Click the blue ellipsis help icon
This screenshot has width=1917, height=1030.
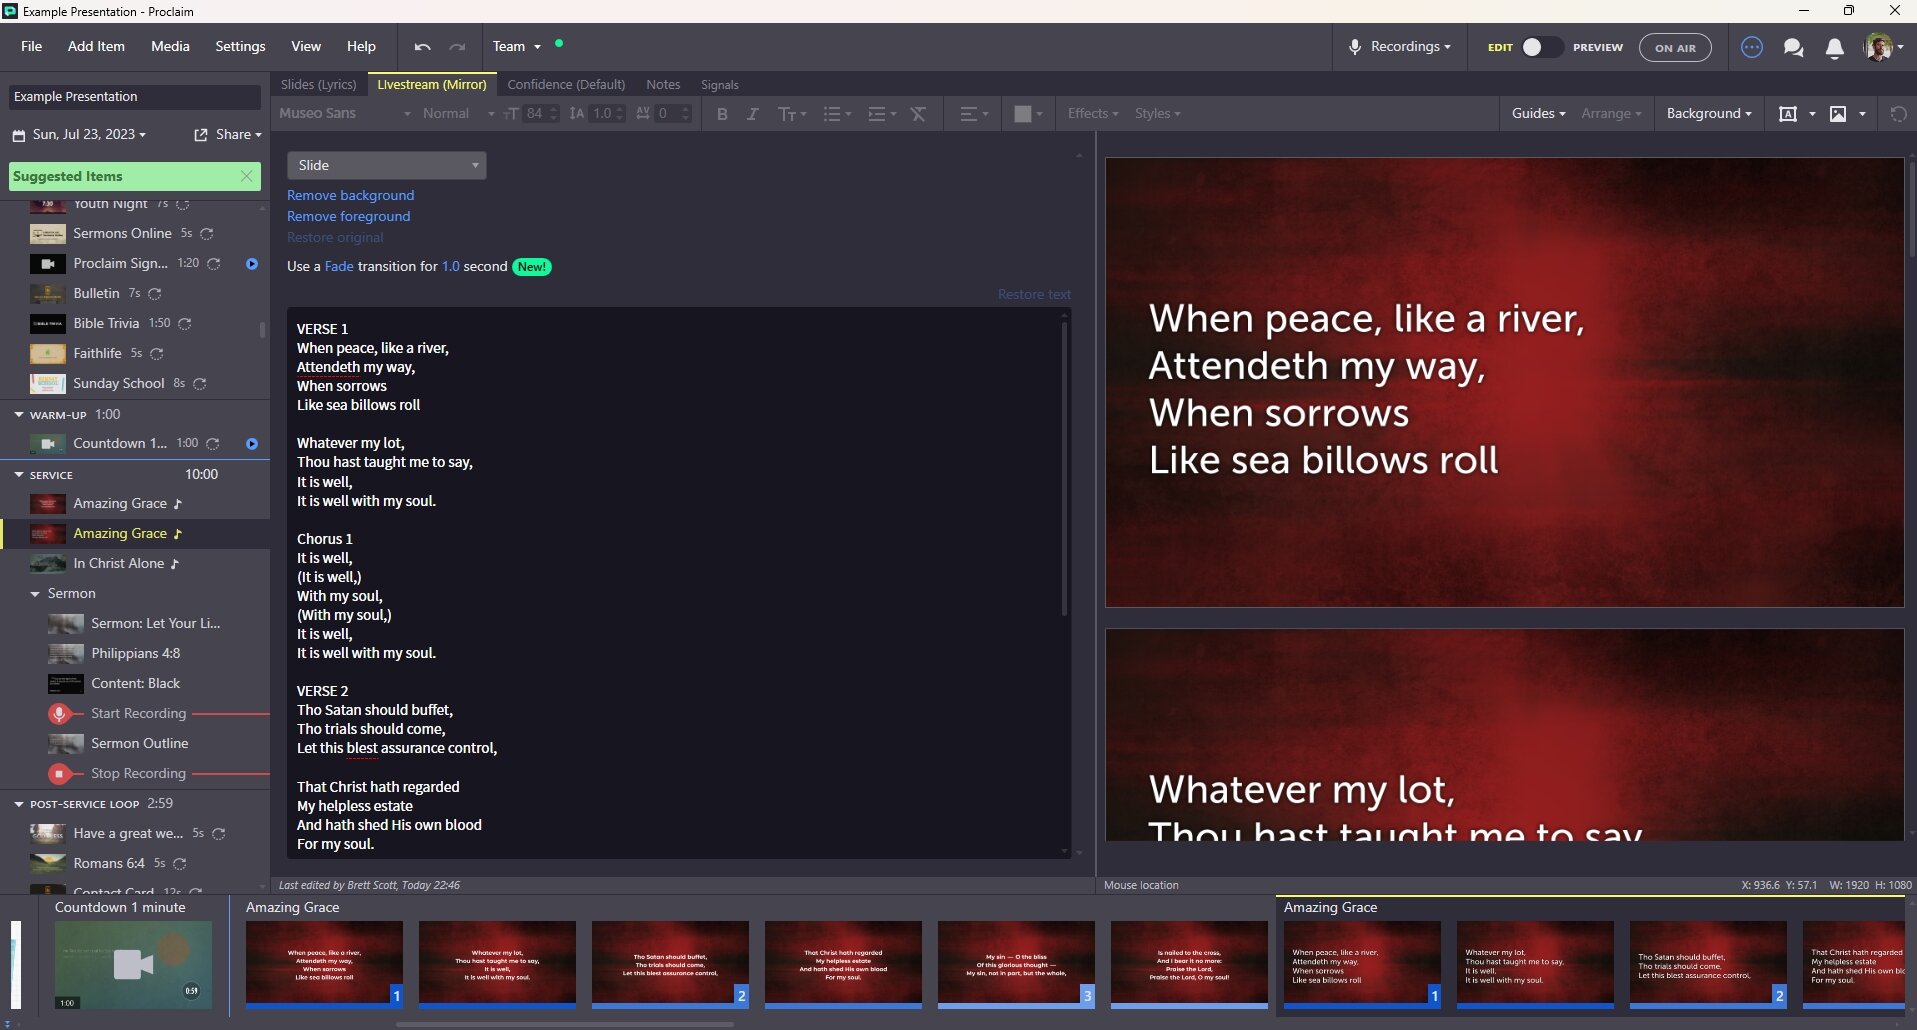tap(1752, 47)
